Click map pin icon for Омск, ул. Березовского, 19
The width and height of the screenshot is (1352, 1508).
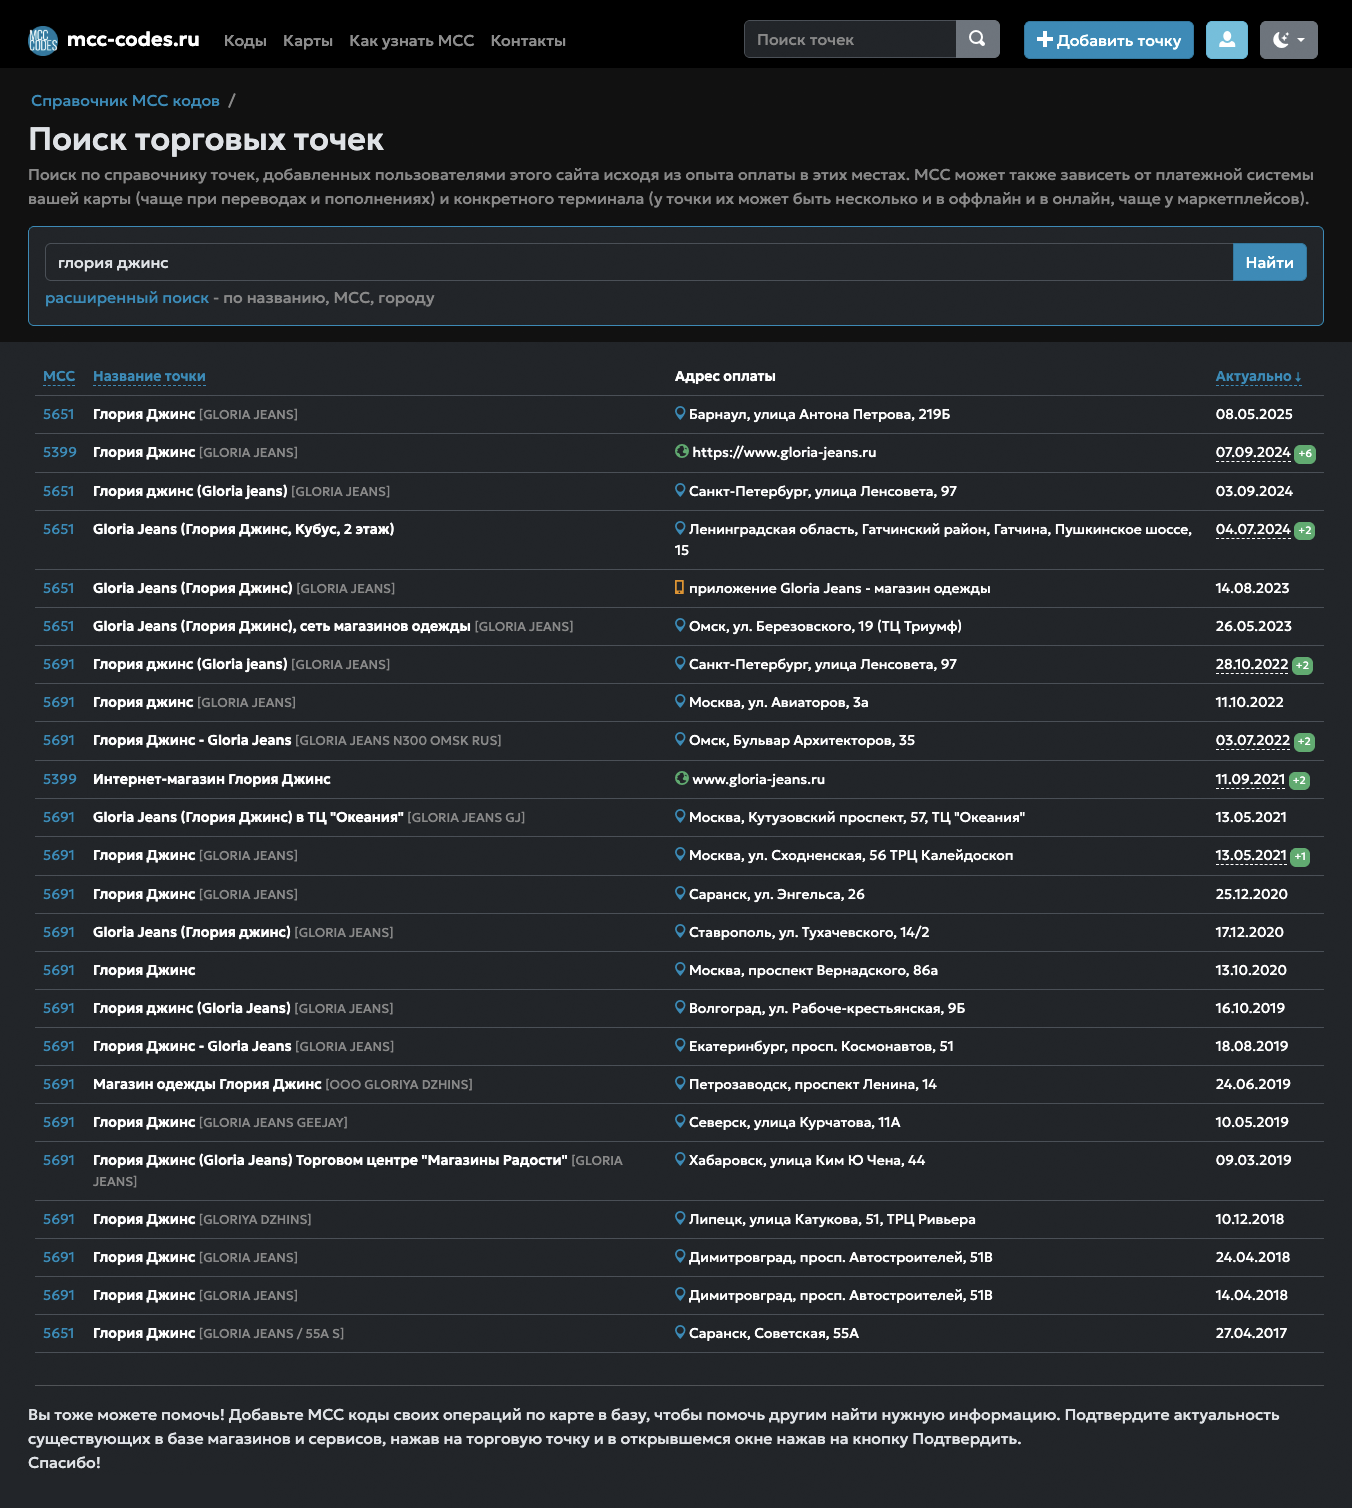[x=680, y=625]
